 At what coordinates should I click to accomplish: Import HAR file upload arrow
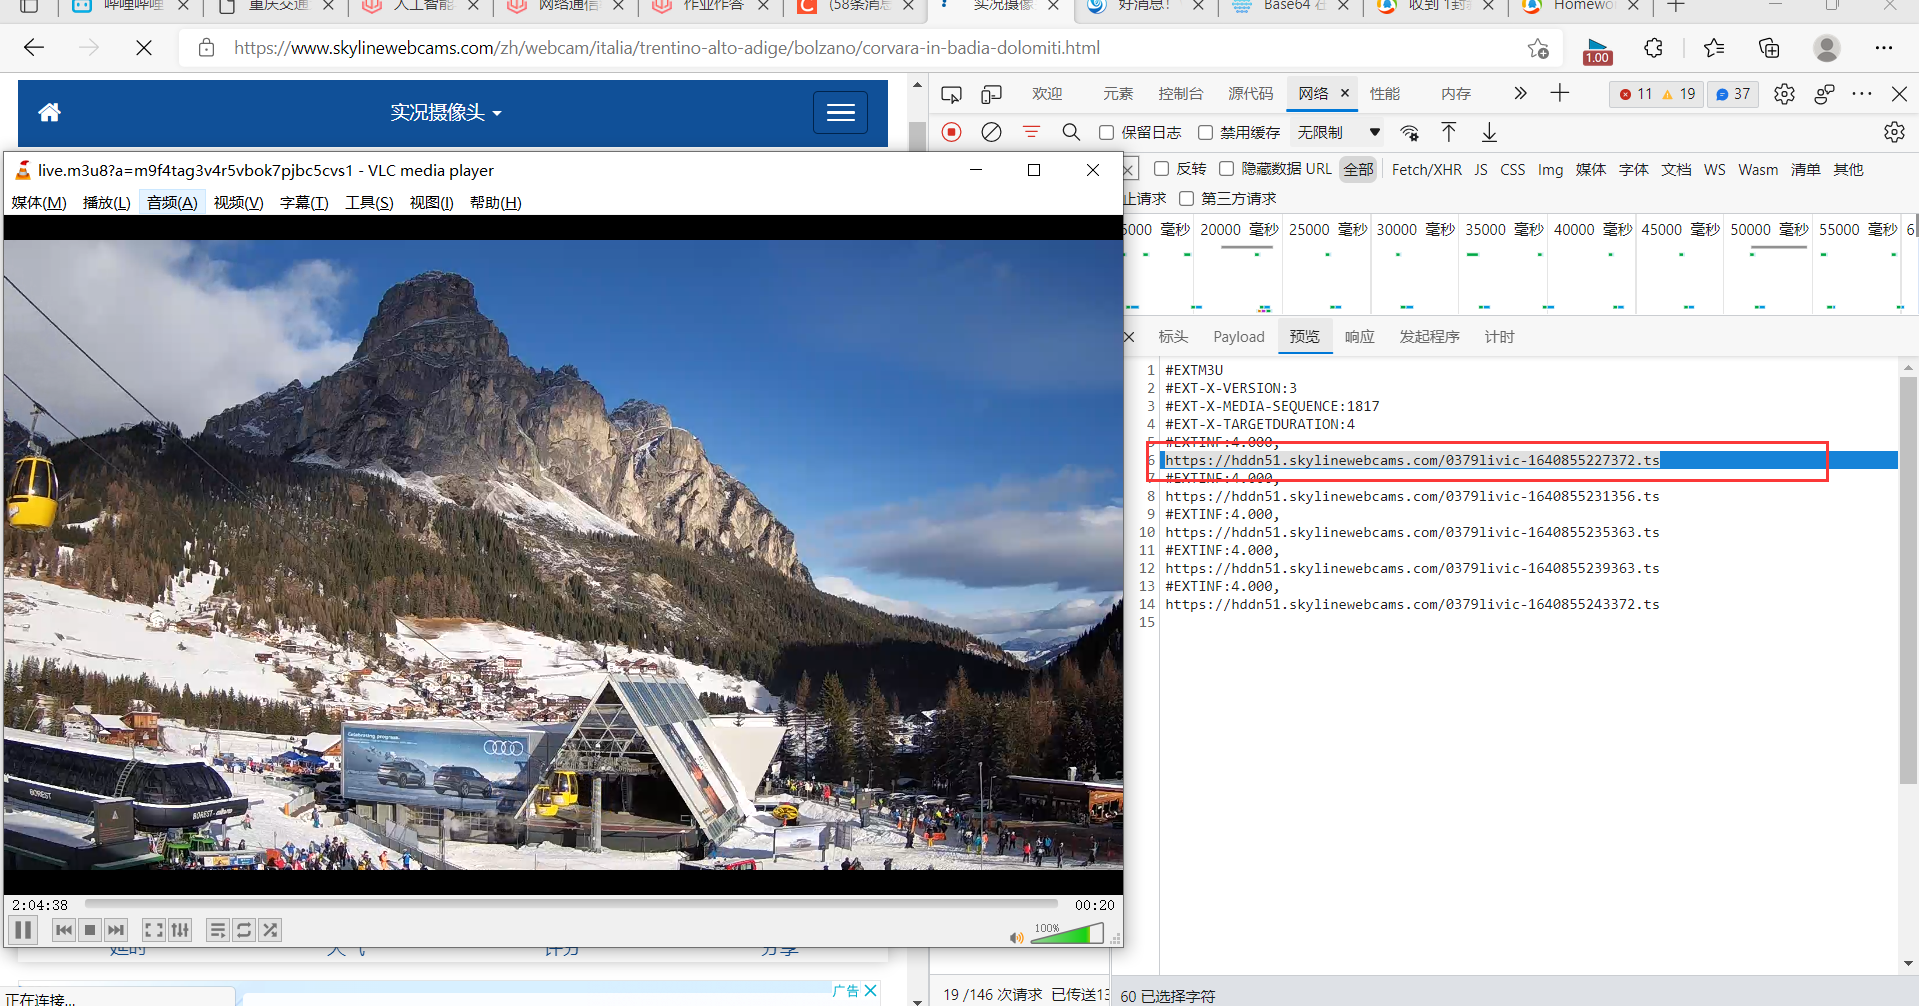point(1448,132)
